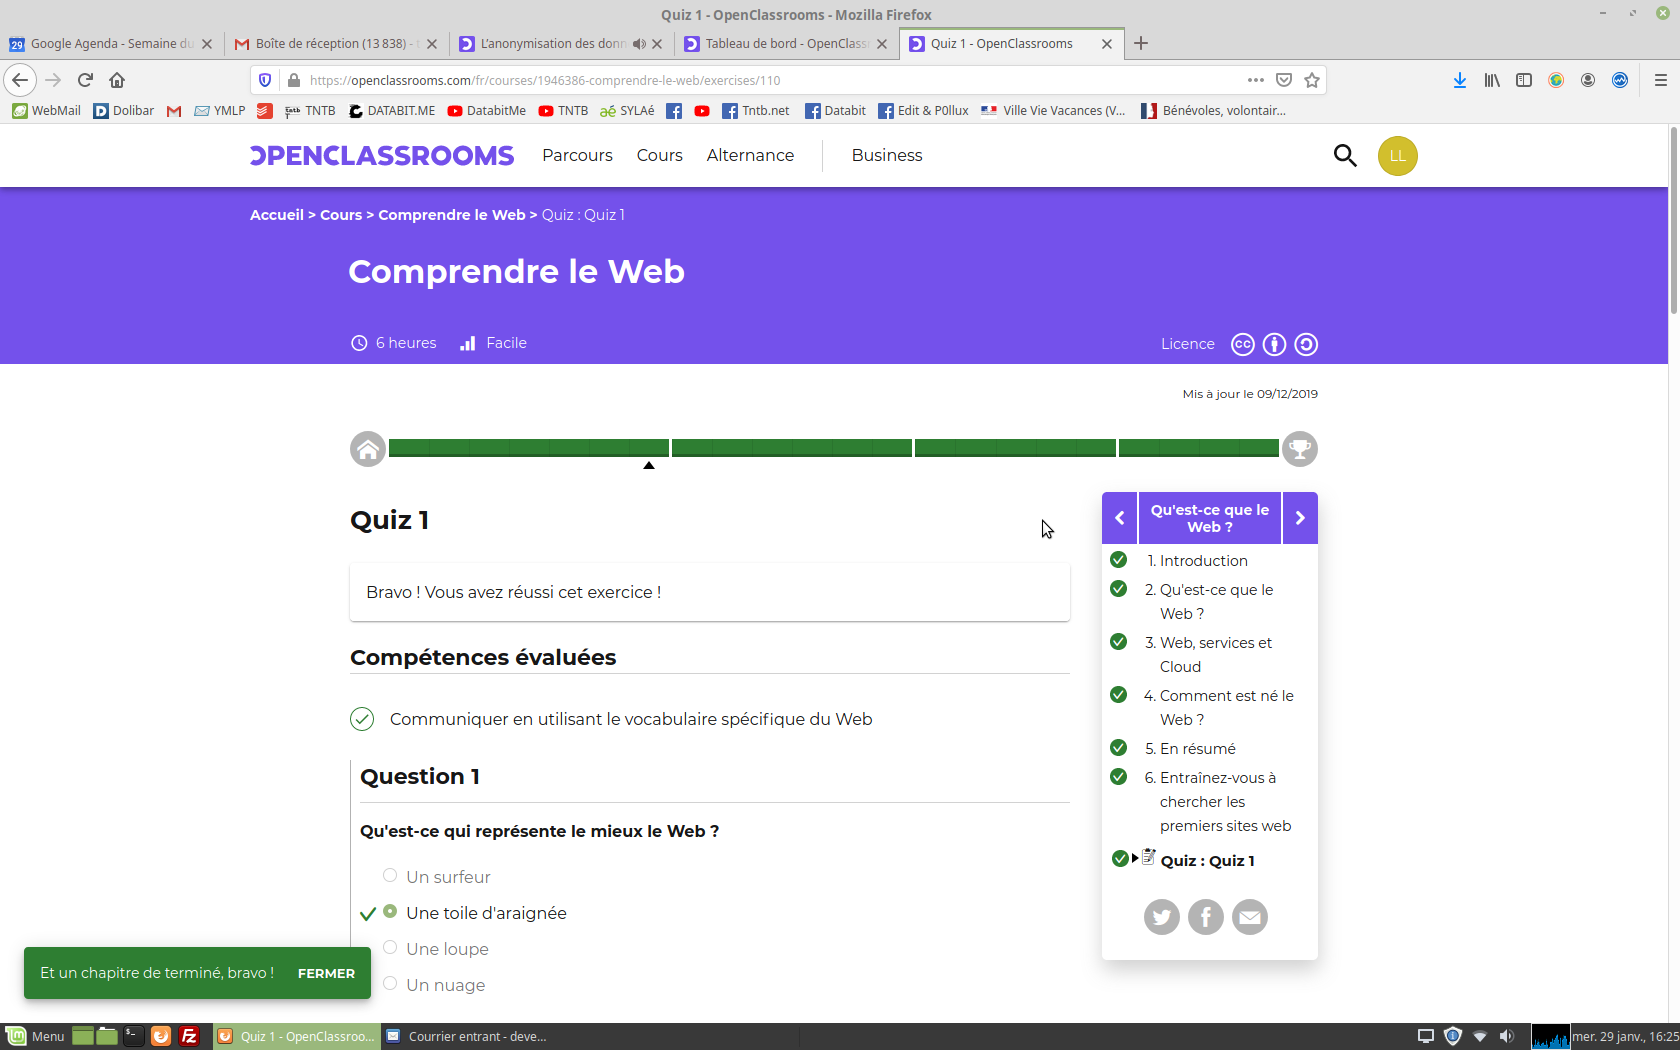The width and height of the screenshot is (1680, 1050).
Task: Open the '3. Web, services et Cloud' chapter
Action: (x=1215, y=654)
